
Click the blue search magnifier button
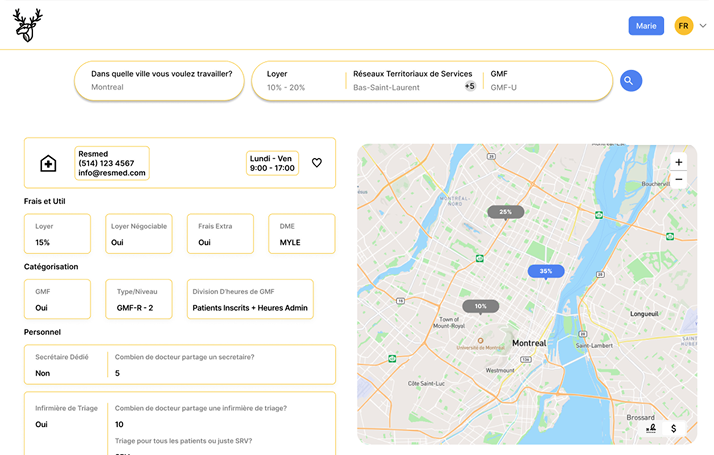pos(630,81)
